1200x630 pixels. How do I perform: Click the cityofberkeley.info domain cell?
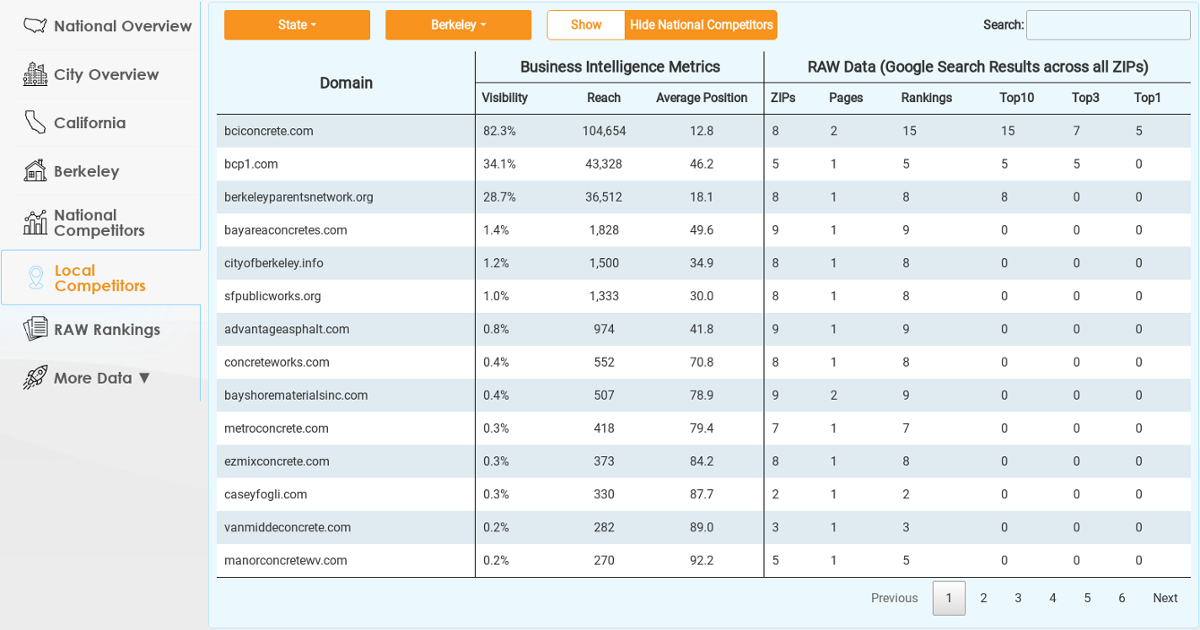(346, 263)
